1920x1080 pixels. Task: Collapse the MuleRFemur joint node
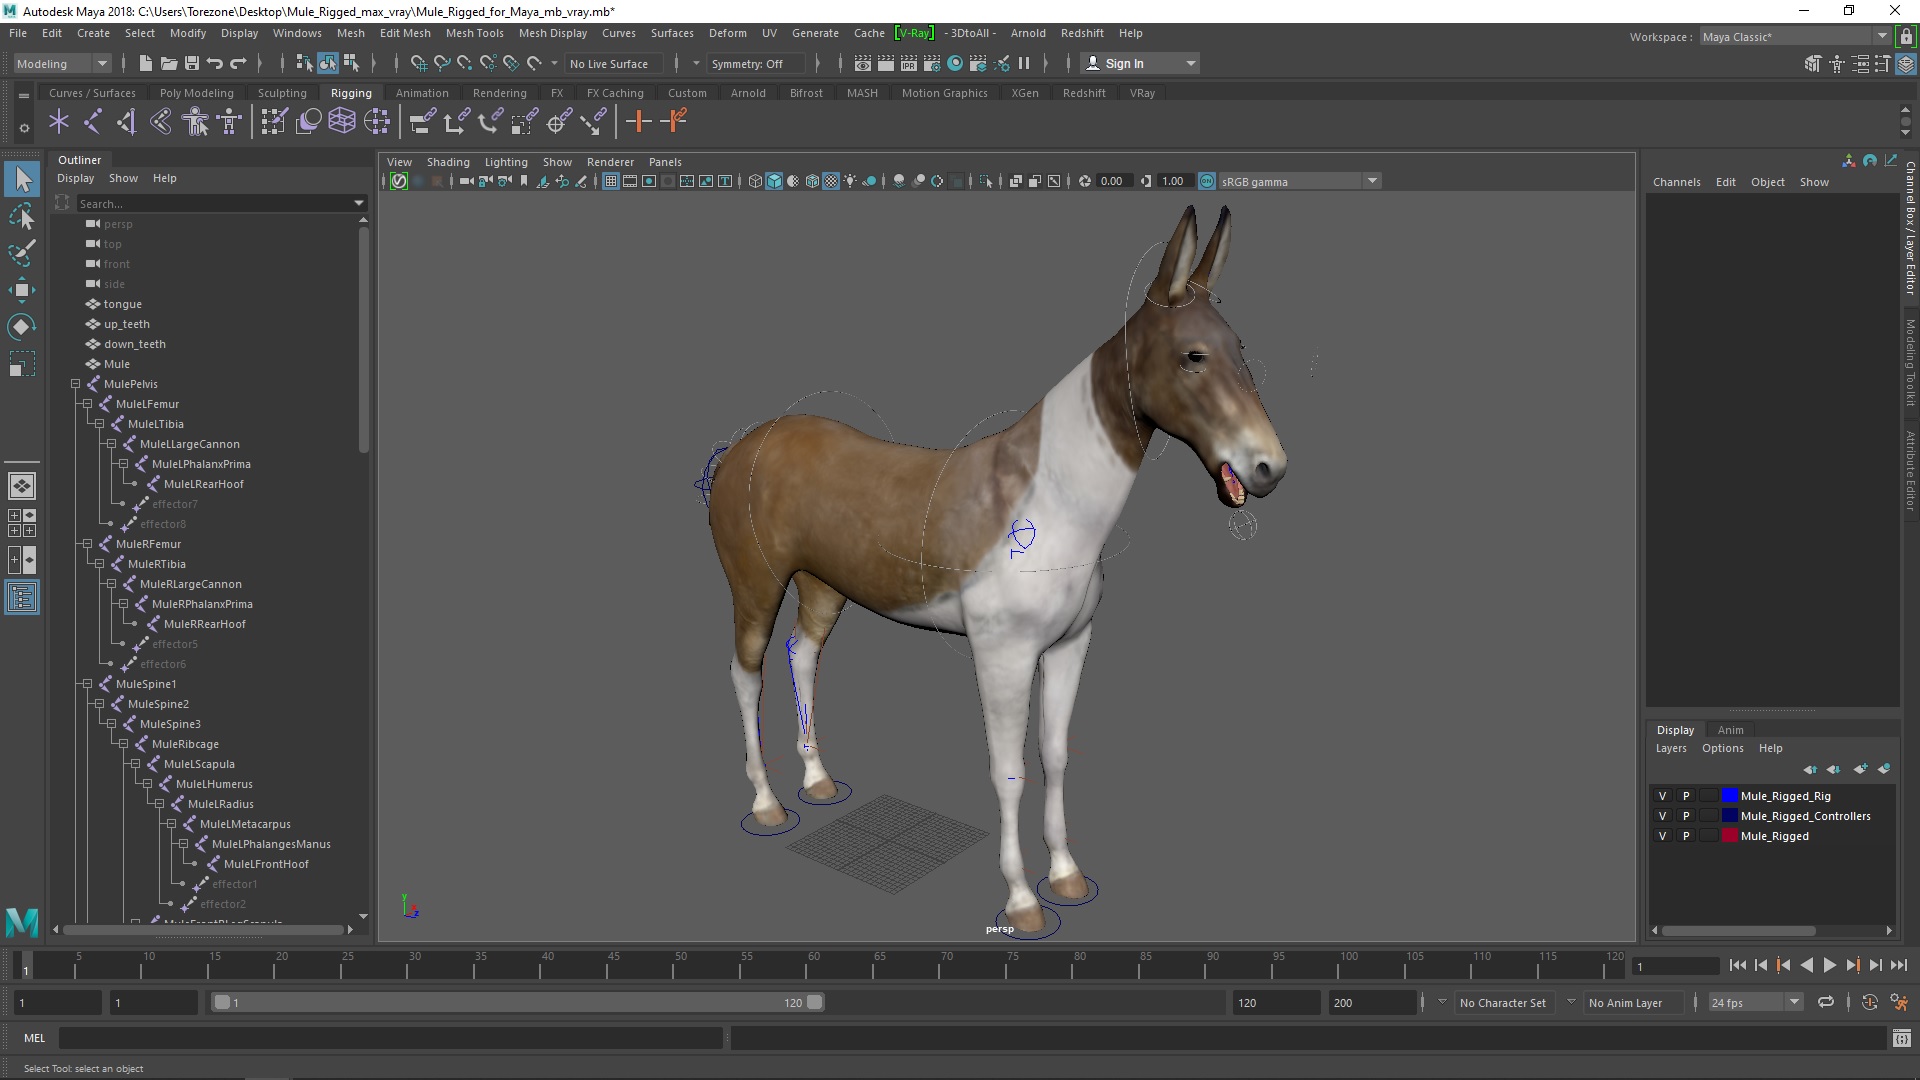click(x=88, y=544)
